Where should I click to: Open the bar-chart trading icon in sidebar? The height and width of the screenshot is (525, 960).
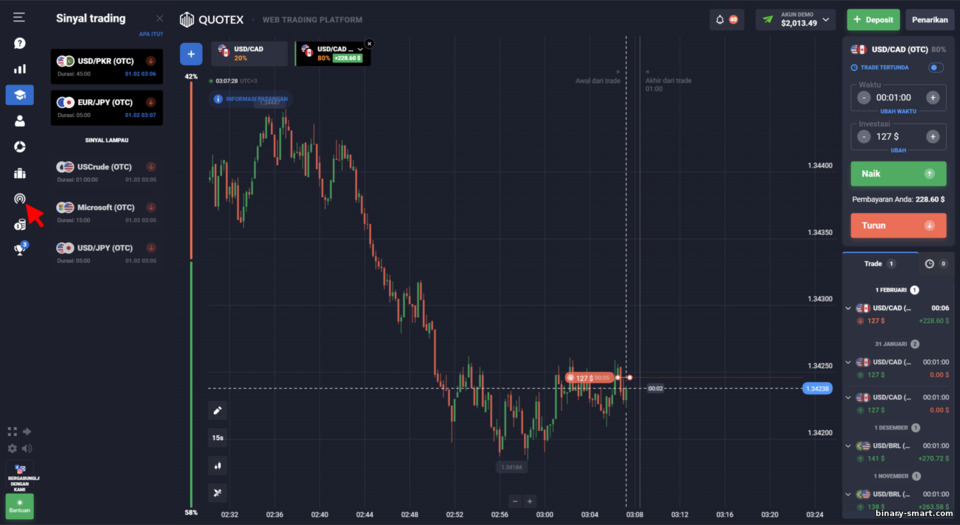tap(20, 69)
